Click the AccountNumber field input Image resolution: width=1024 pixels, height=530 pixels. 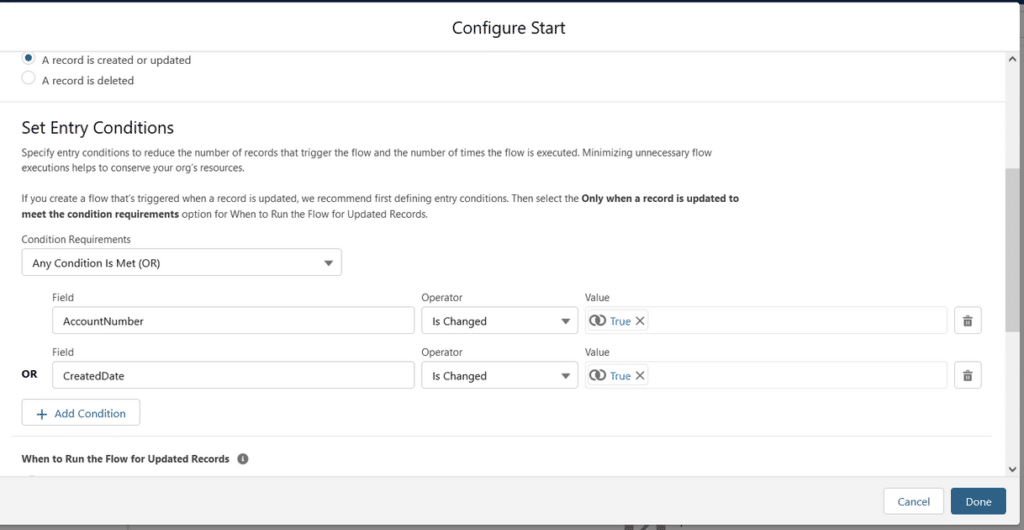(x=233, y=320)
